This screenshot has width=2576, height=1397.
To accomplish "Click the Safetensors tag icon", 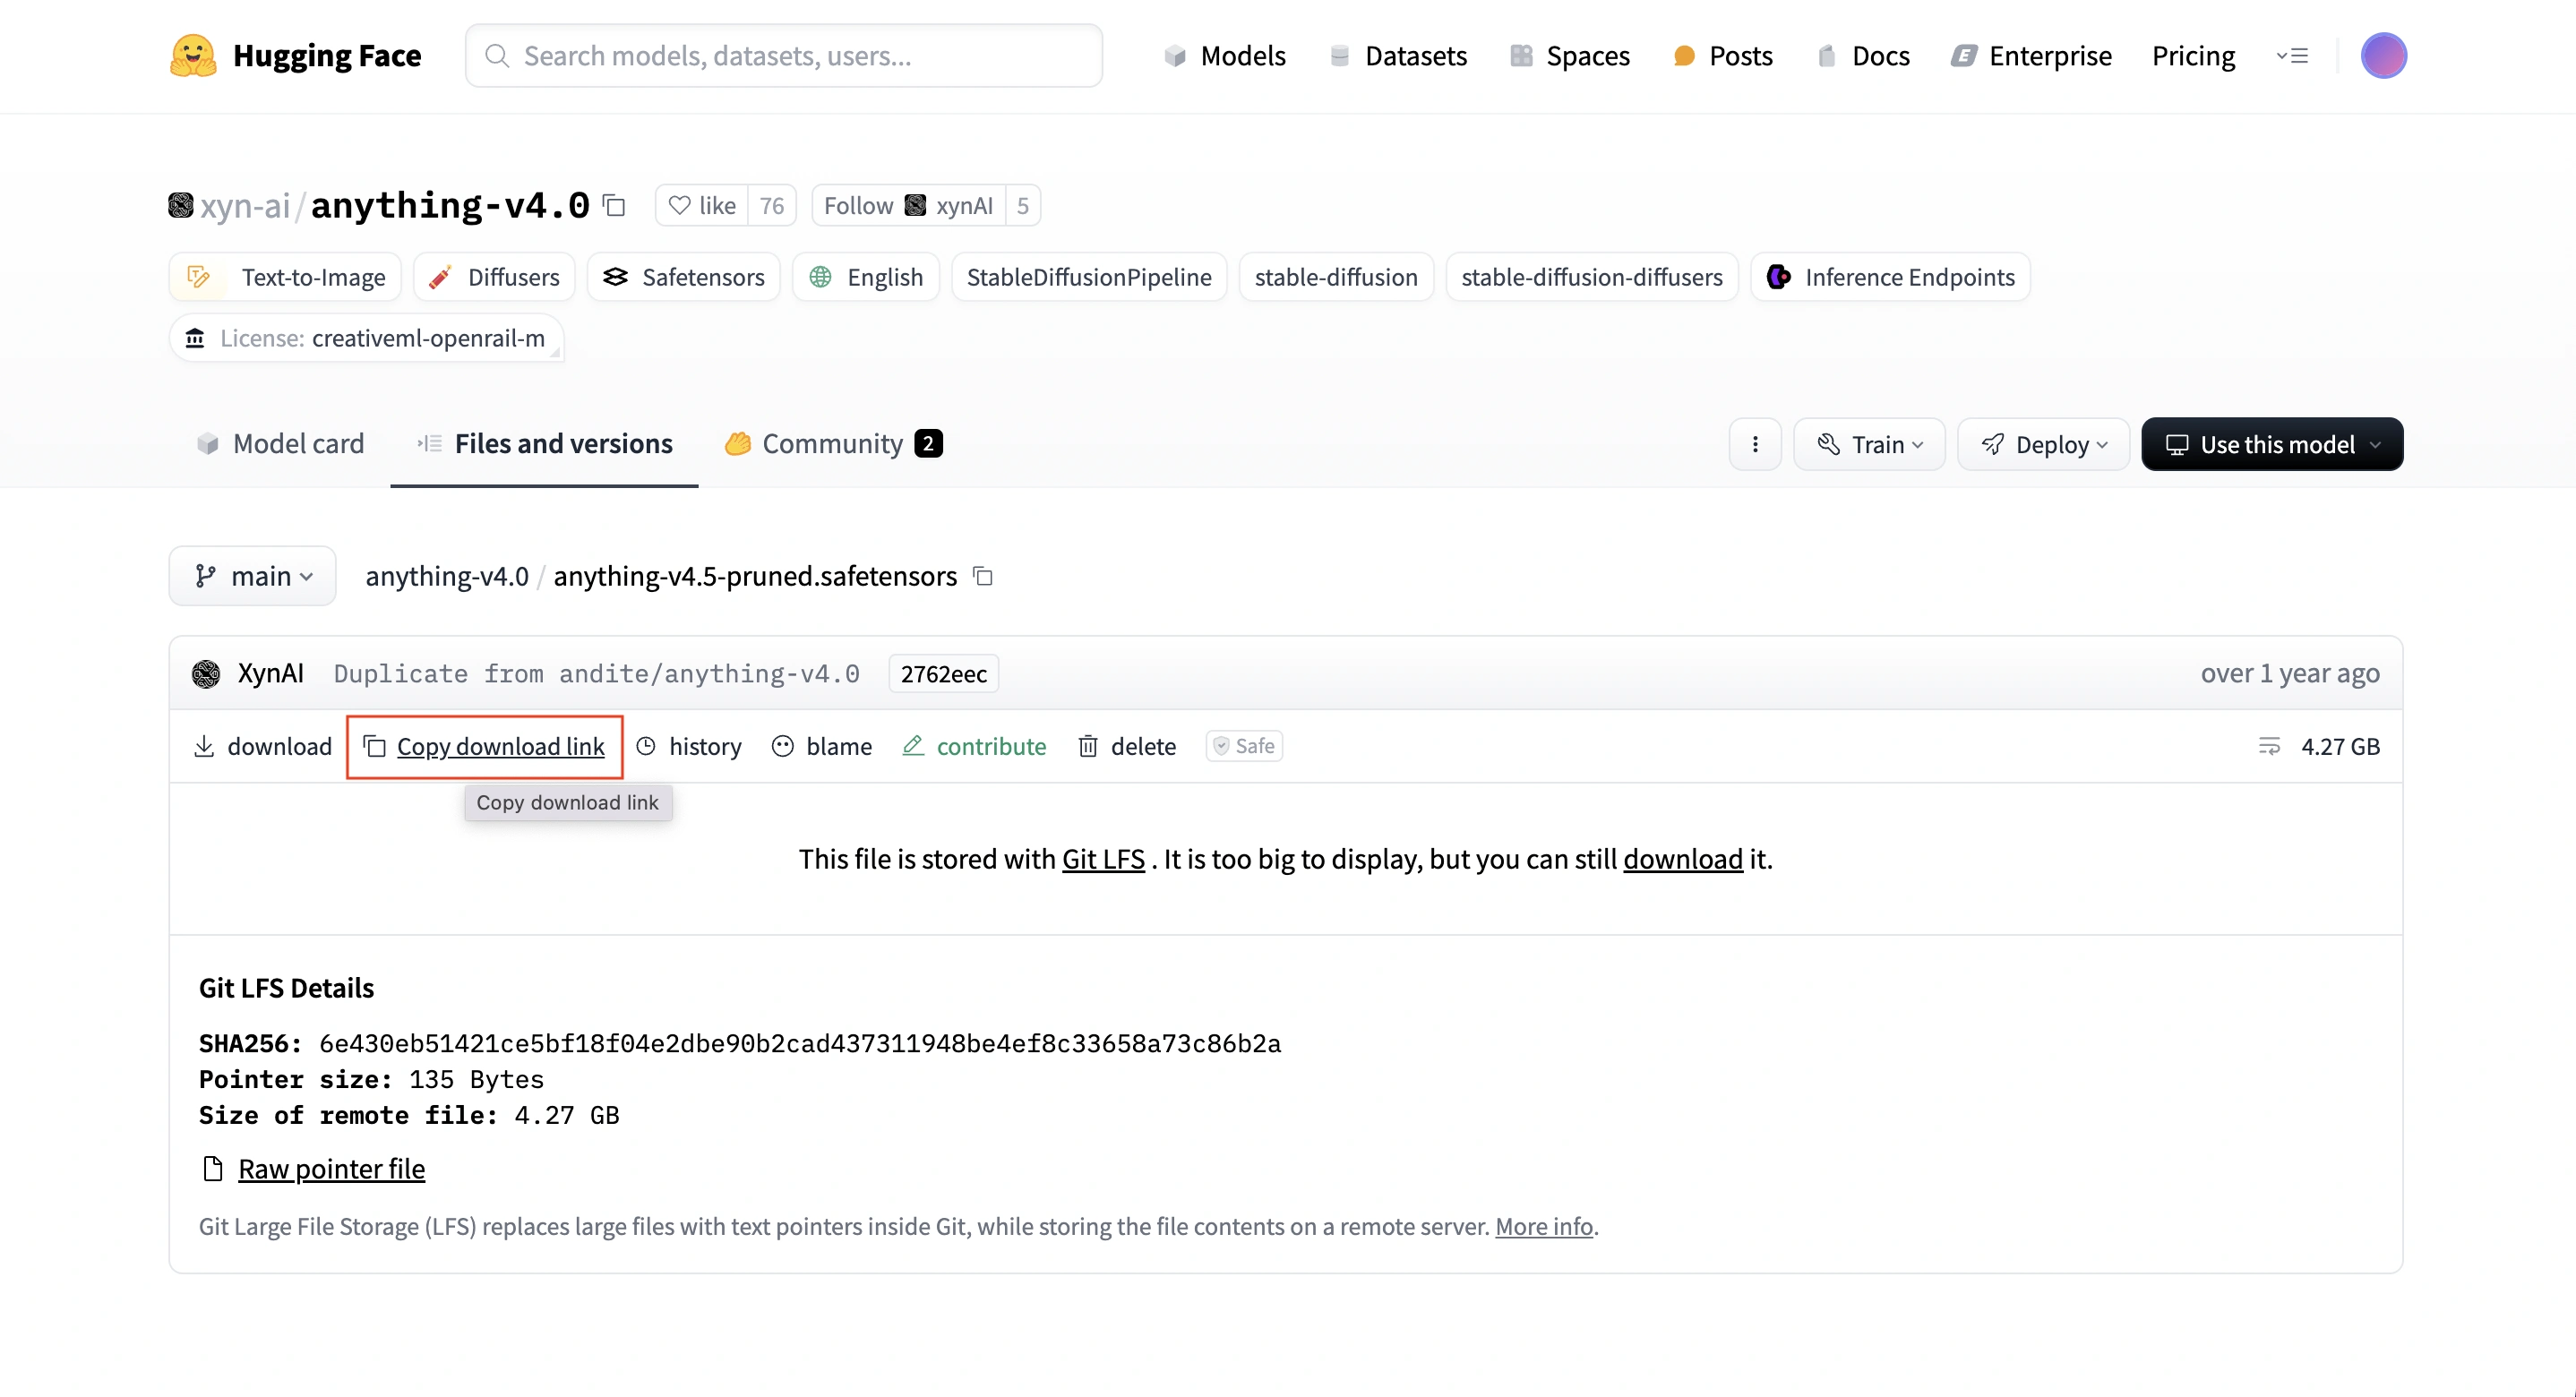I will point(615,277).
